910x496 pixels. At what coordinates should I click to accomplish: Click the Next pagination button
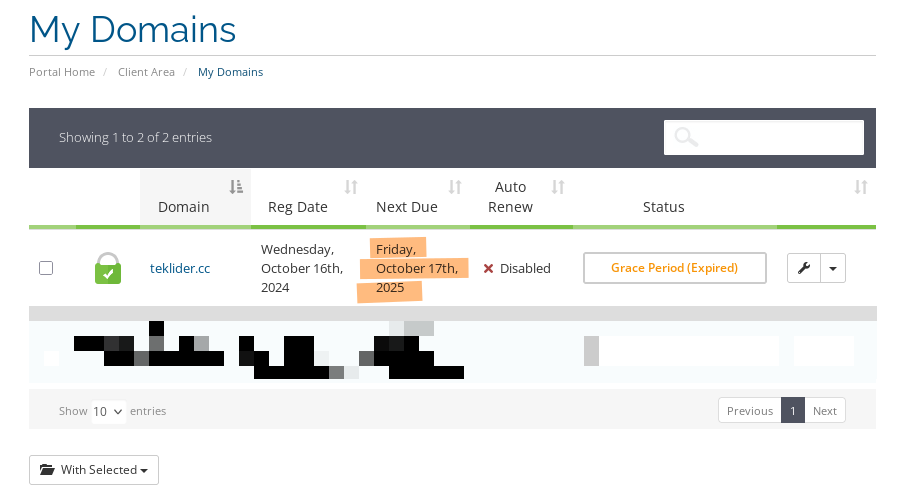[825, 411]
